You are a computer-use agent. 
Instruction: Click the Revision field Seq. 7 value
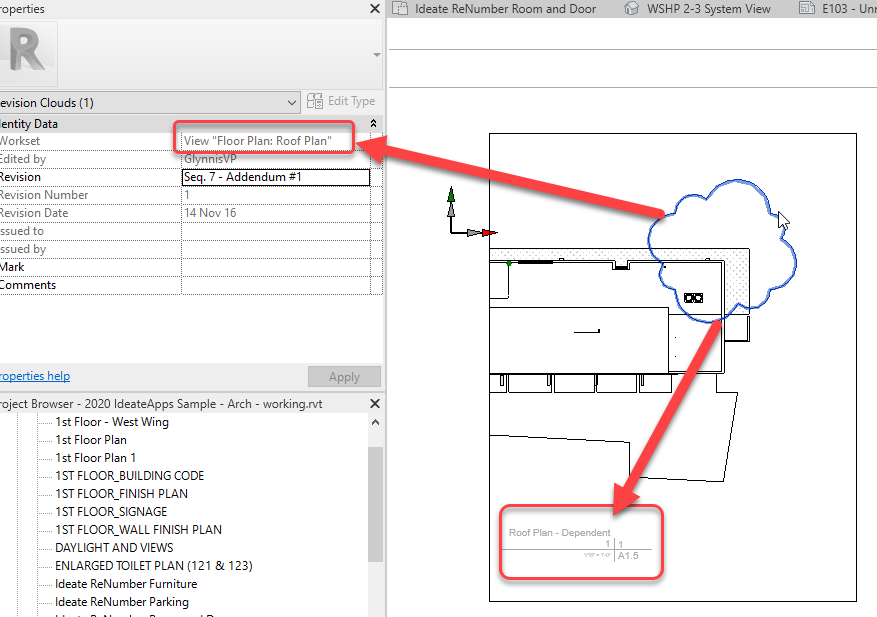275,177
